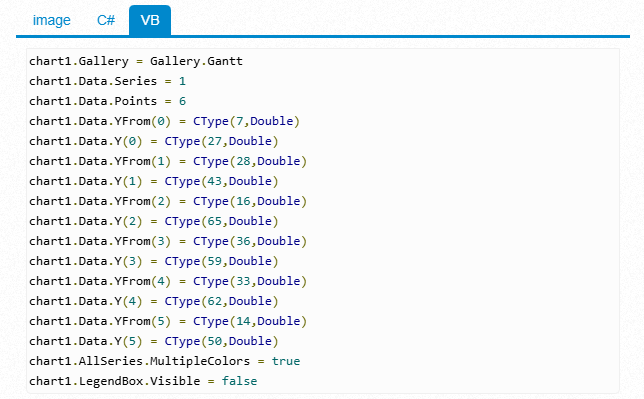Select the active VB tab
The height and width of the screenshot is (399, 644).
[150, 20]
